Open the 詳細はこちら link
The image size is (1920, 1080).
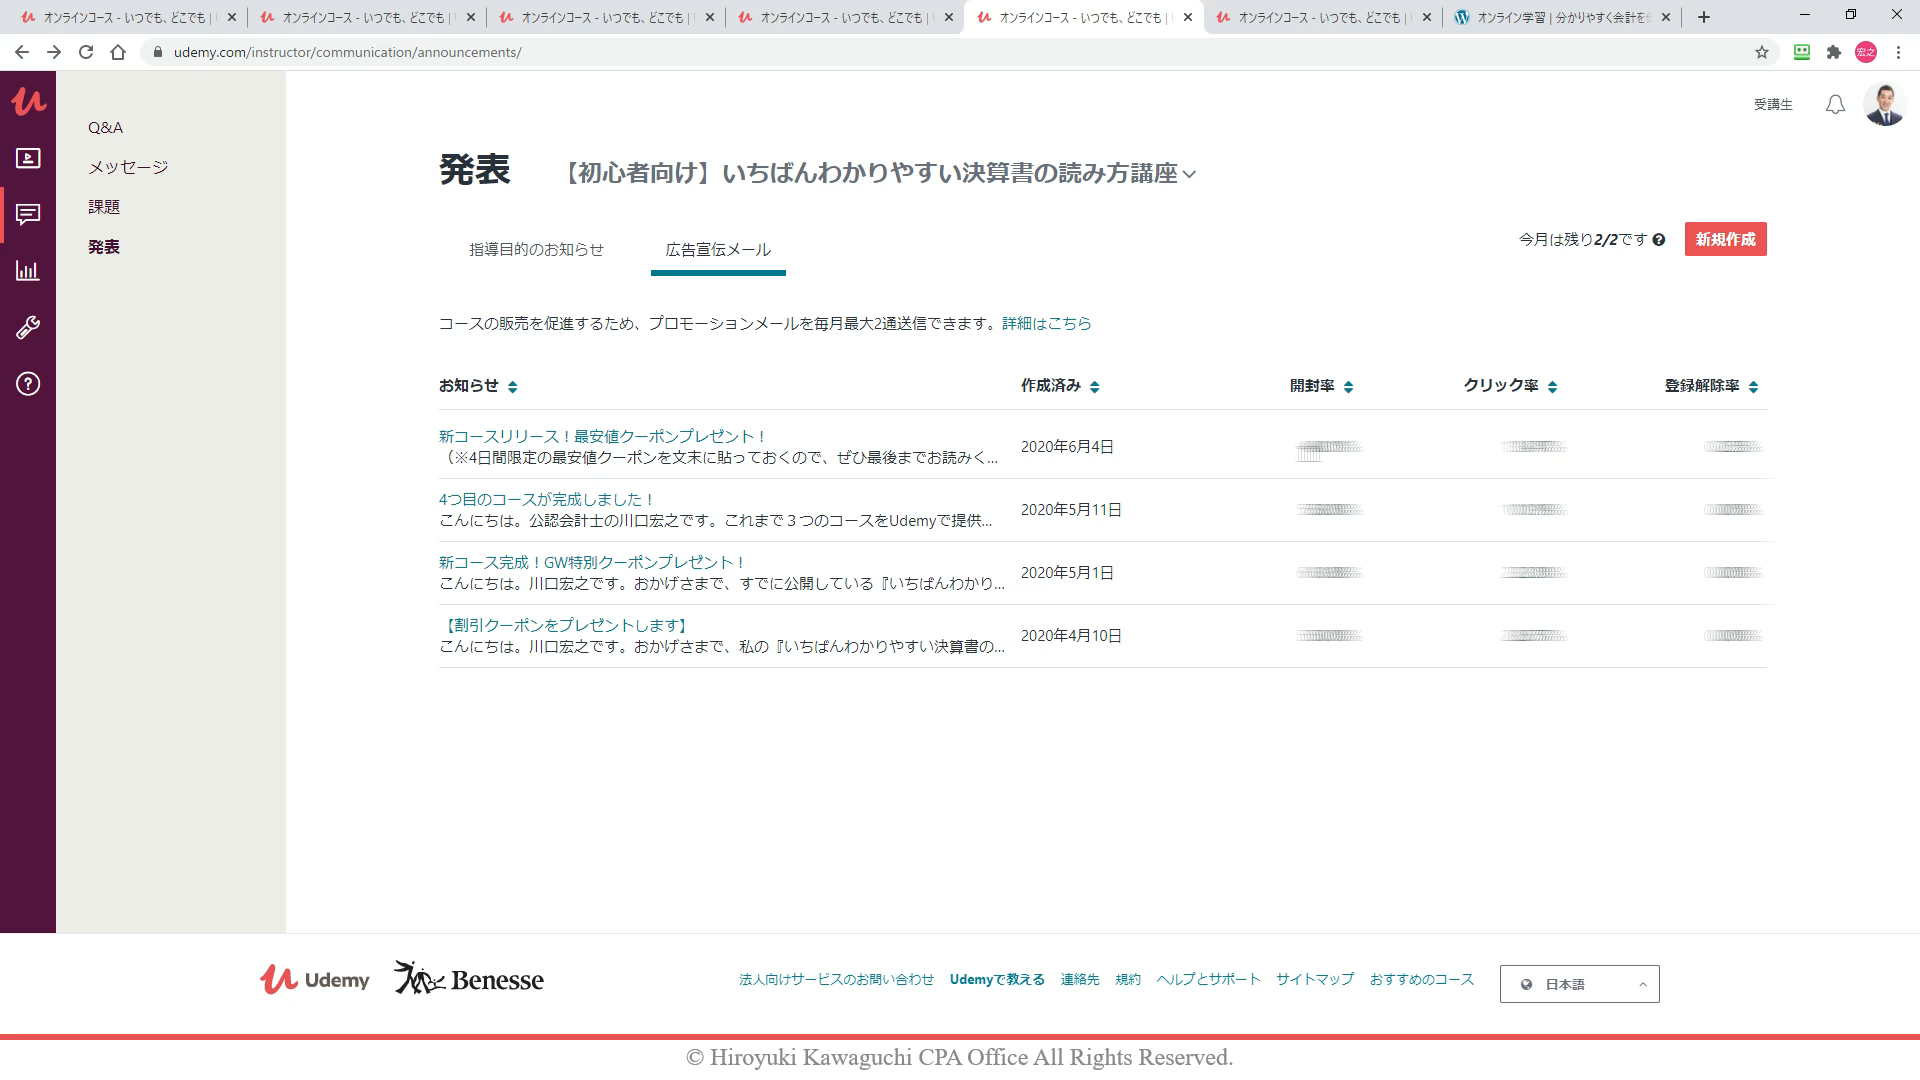[x=1047, y=323]
